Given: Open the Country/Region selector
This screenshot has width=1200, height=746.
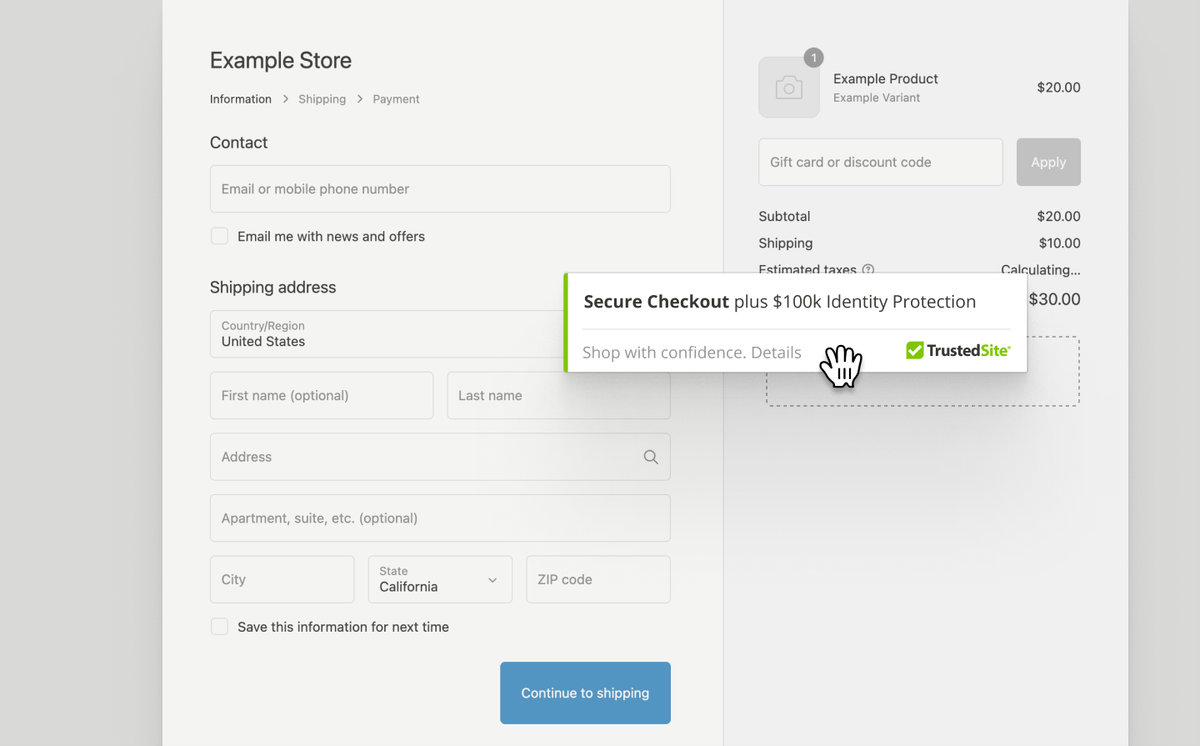Looking at the screenshot, I should (388, 334).
